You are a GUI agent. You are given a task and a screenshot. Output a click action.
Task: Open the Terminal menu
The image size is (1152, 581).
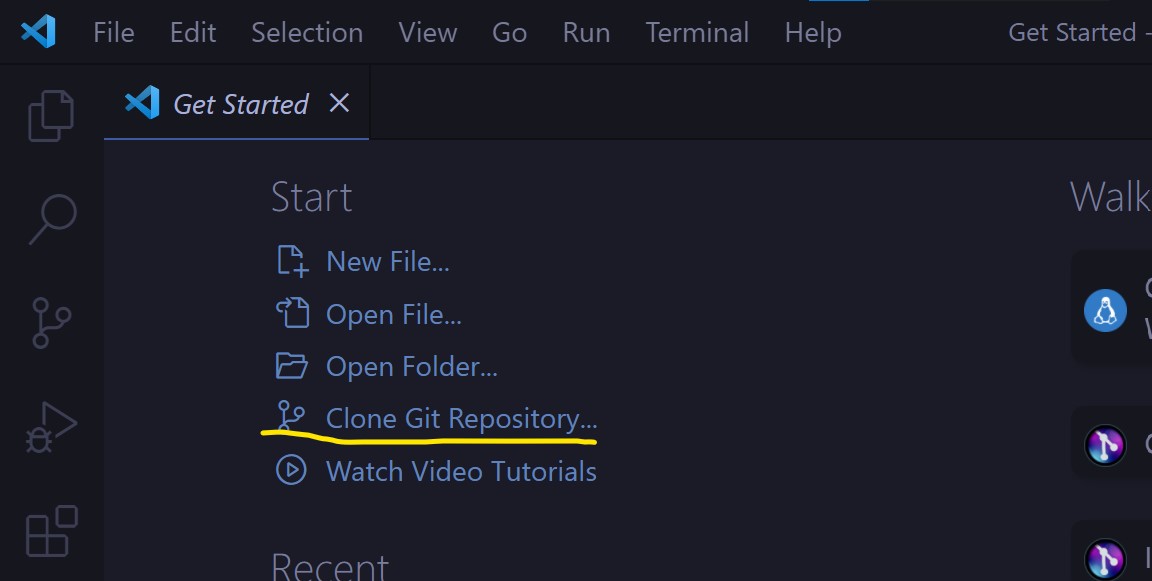pyautogui.click(x=697, y=31)
